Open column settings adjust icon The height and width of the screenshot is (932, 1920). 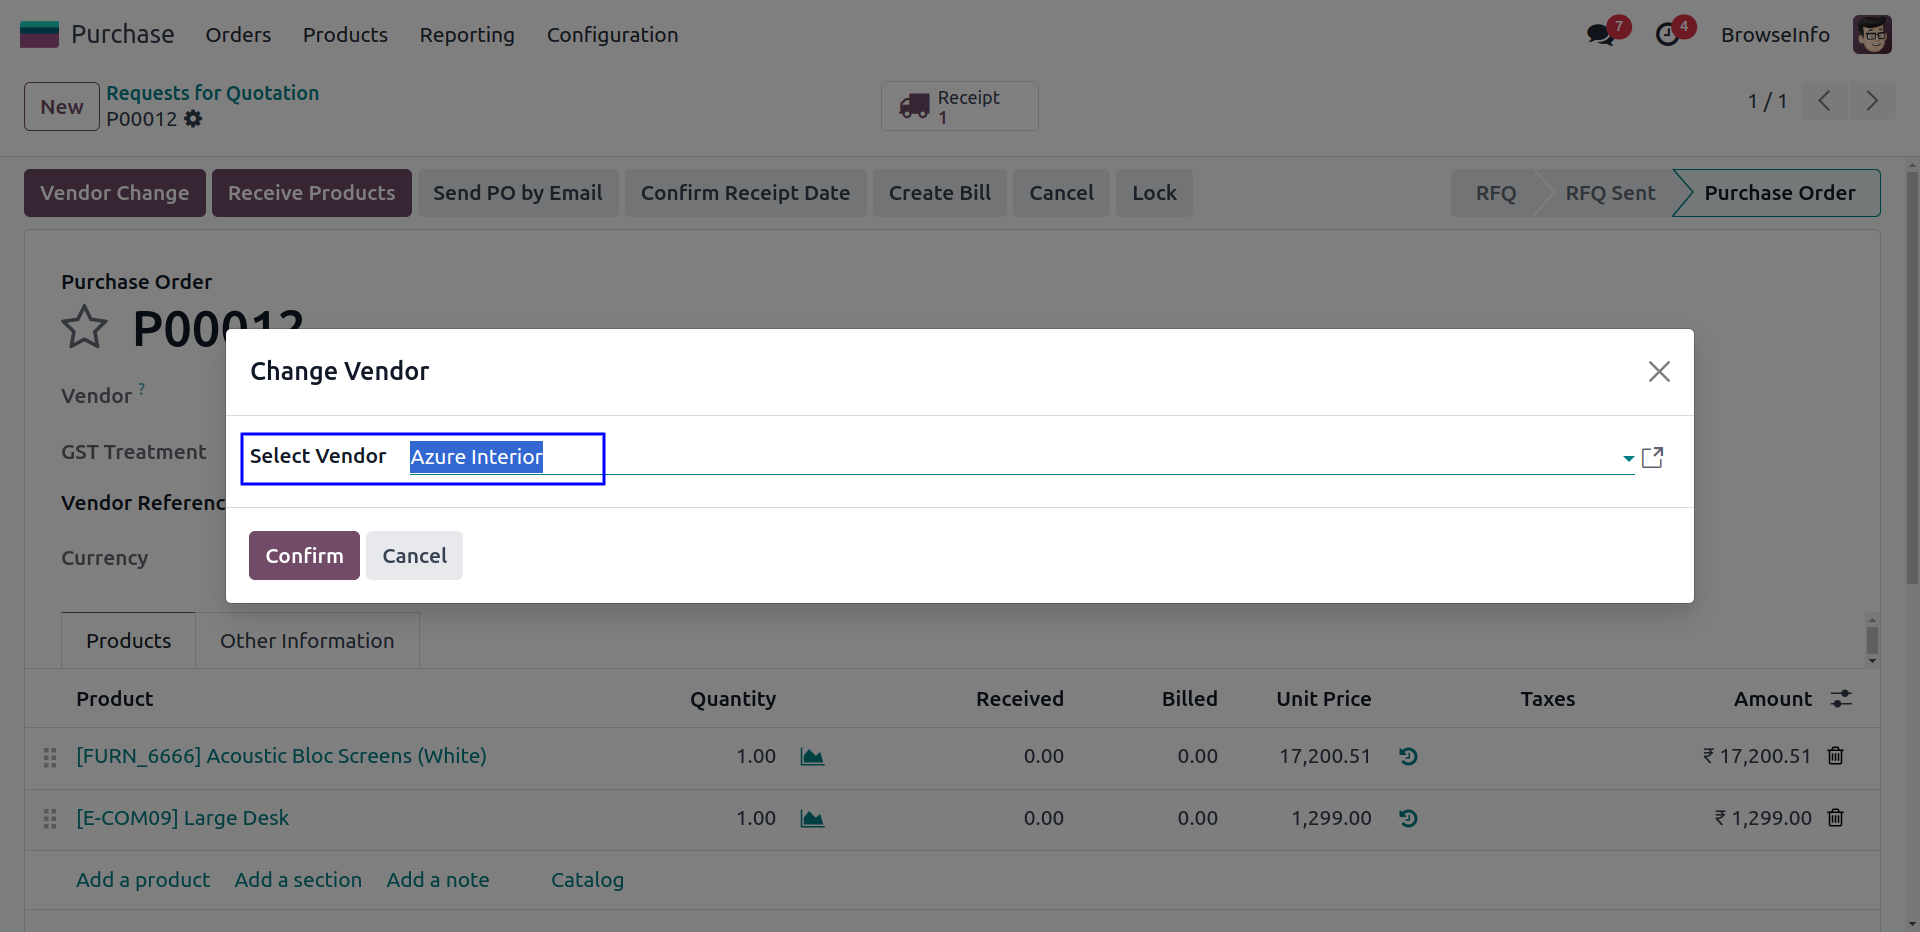pyautogui.click(x=1841, y=699)
